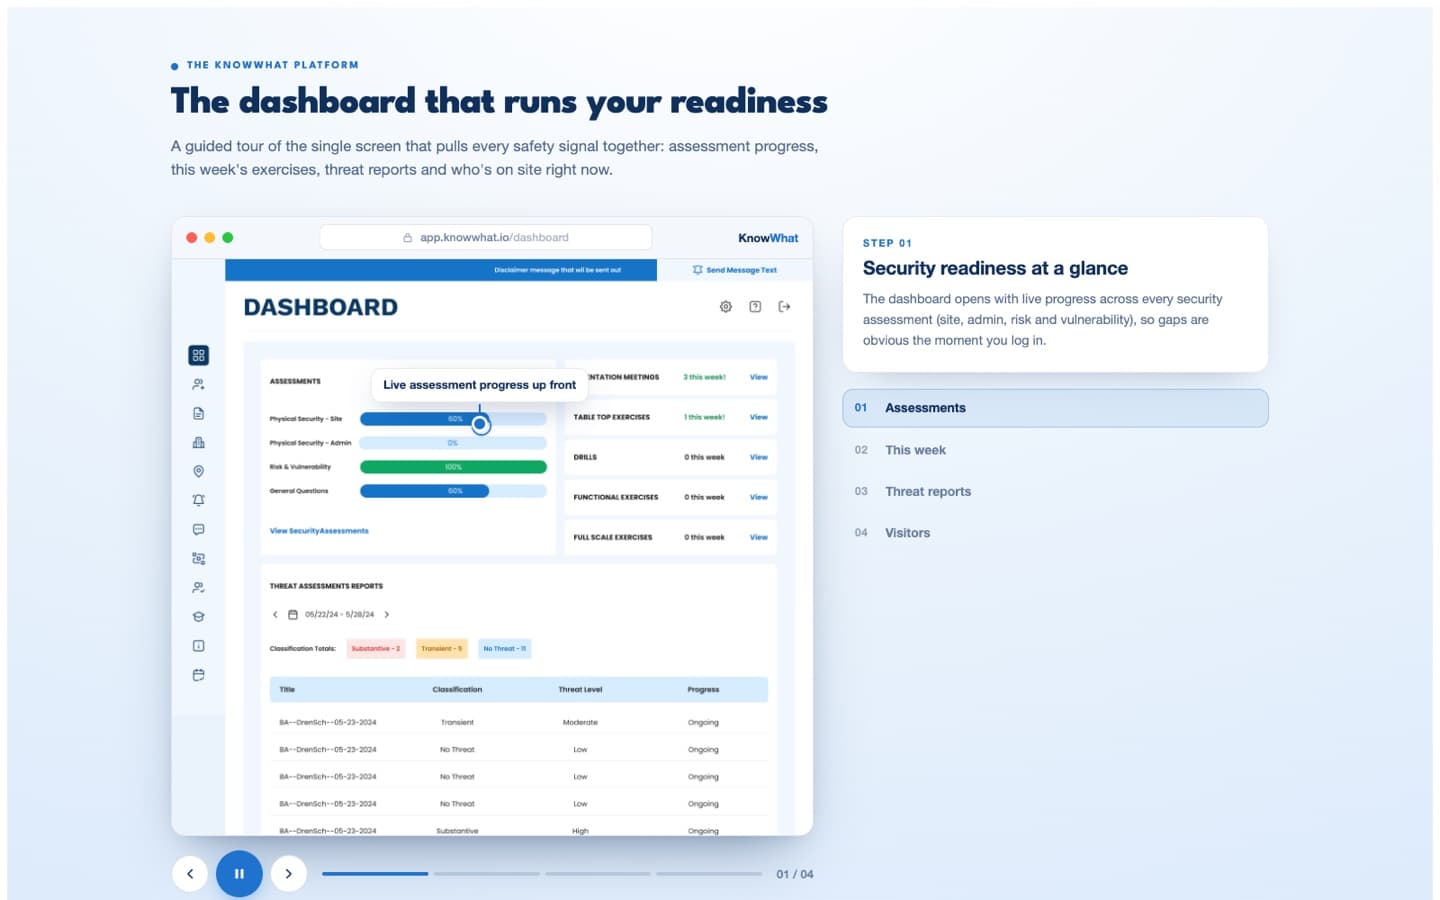
Task: Click the fourth segment of tour progress bar
Action: 709,874
